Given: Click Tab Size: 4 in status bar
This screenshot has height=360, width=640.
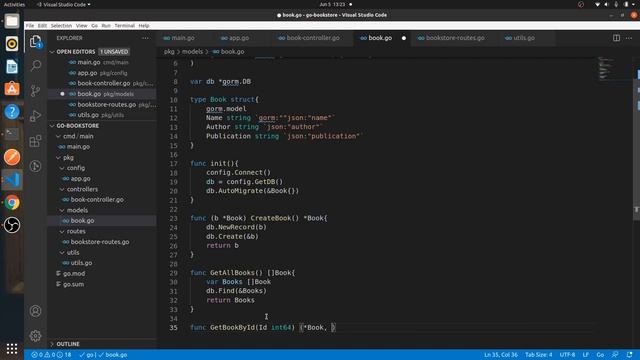Looking at the screenshot, I should point(538,355).
